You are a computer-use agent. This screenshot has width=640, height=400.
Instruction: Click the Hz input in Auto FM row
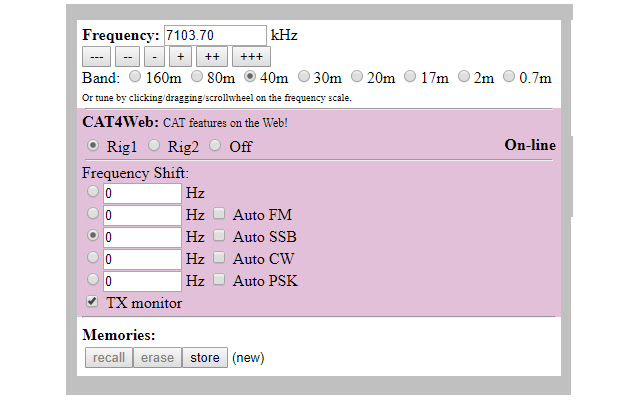click(142, 216)
